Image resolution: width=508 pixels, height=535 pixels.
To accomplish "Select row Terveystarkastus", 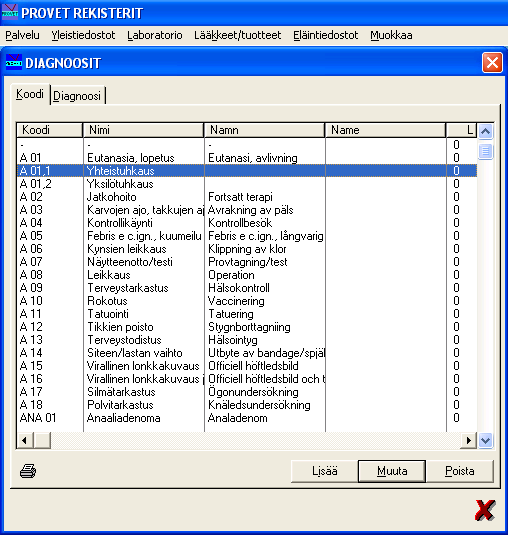I will point(247,288).
